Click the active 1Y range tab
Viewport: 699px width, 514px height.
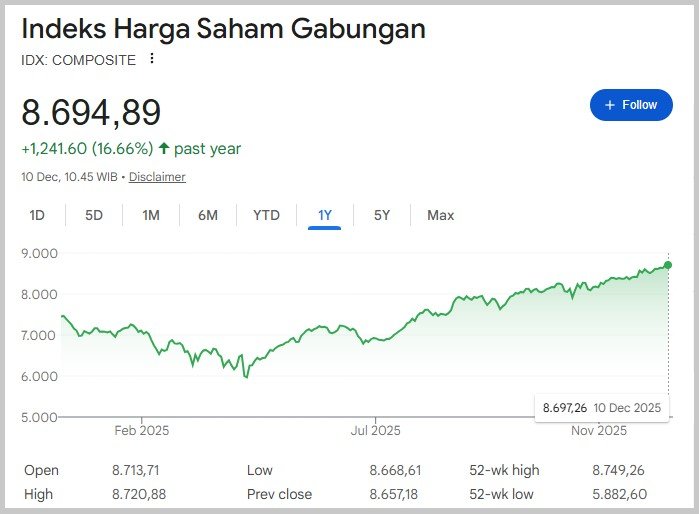(325, 215)
